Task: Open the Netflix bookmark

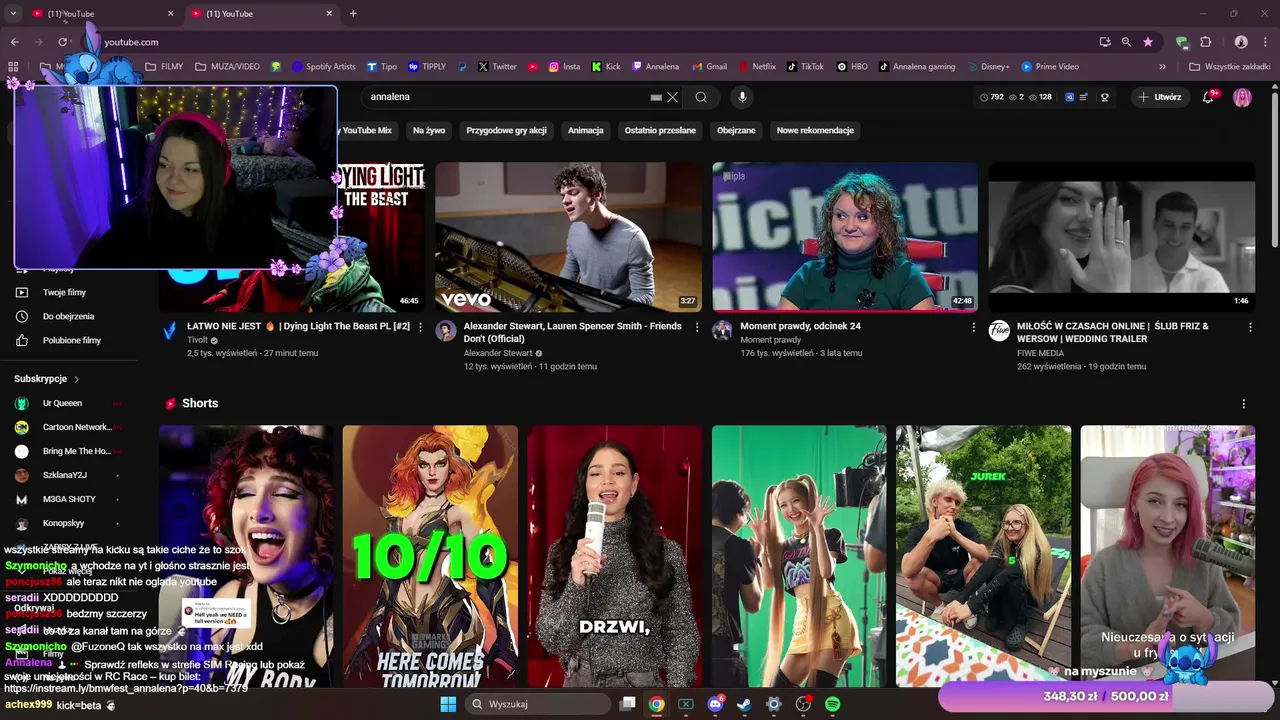Action: click(757, 67)
